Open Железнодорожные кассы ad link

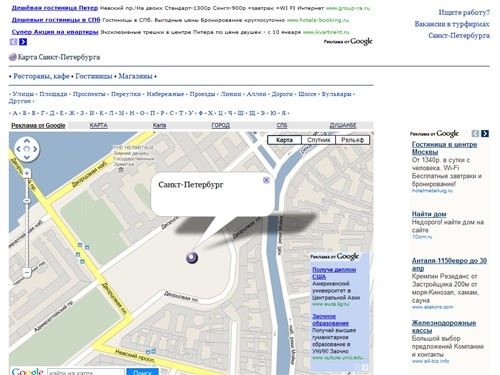(444, 327)
